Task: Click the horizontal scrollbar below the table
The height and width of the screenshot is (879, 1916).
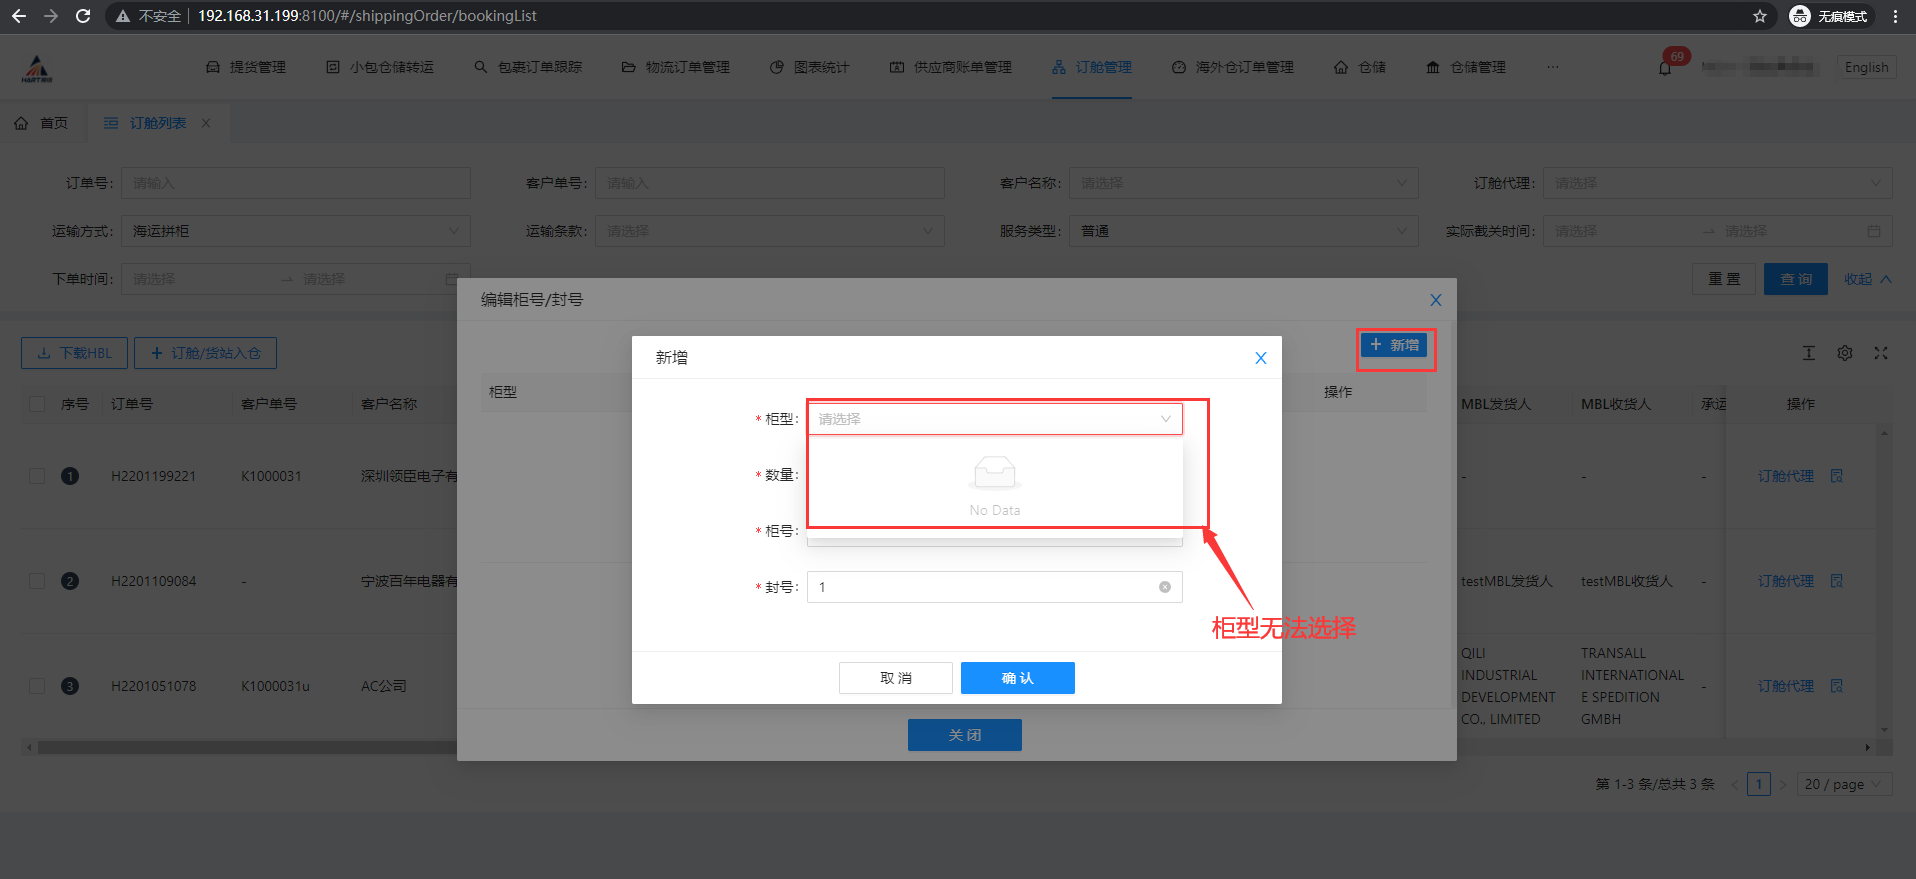Action: 240,747
